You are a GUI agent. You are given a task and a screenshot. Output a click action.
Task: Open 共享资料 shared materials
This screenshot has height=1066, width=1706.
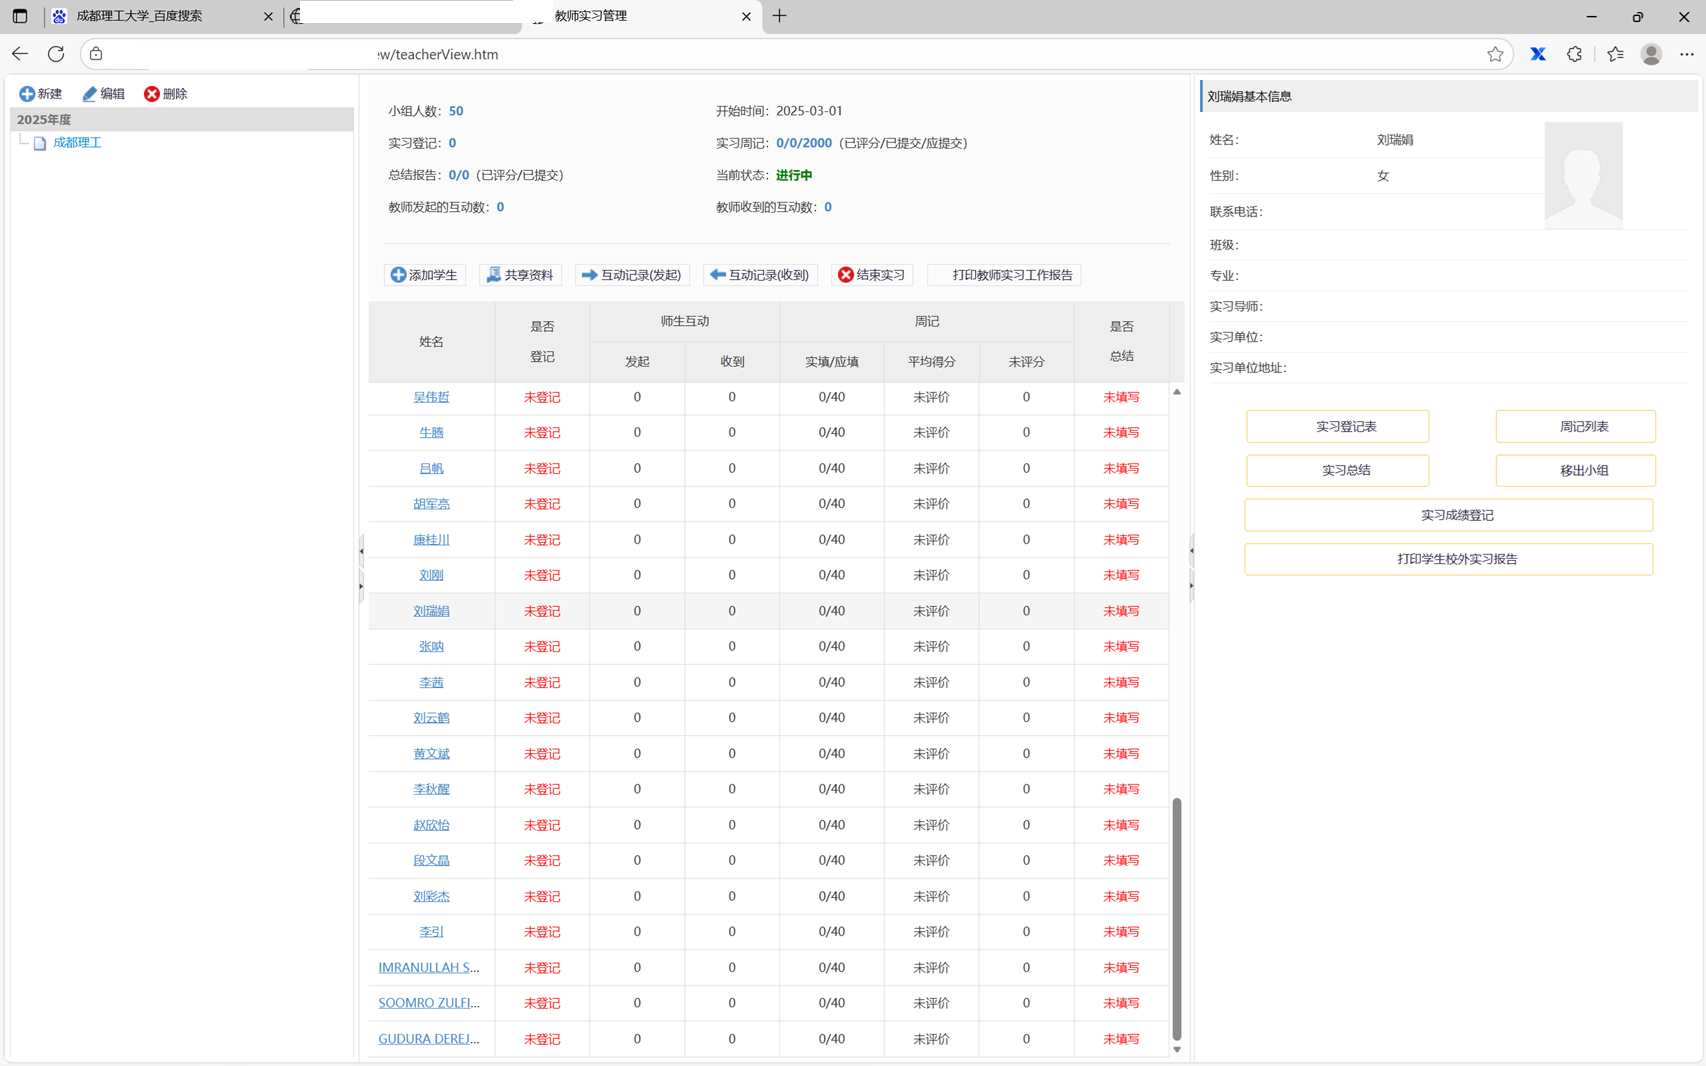coord(520,275)
